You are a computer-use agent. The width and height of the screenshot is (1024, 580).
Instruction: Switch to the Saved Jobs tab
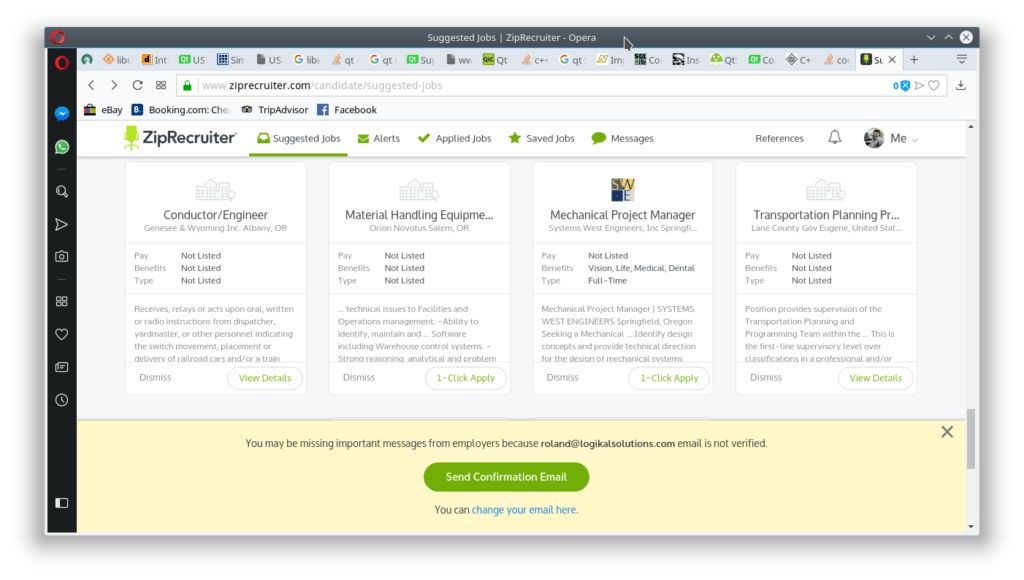[541, 138]
